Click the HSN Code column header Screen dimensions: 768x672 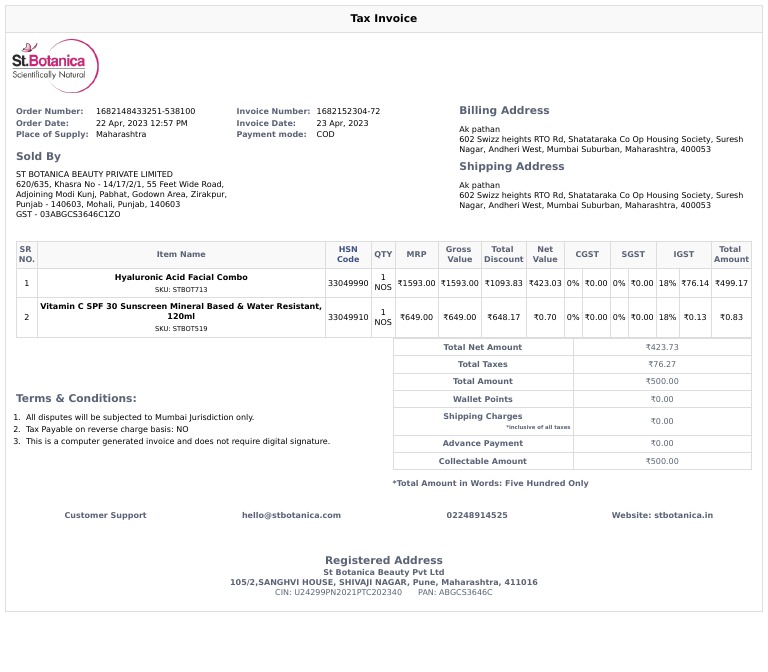click(x=348, y=254)
